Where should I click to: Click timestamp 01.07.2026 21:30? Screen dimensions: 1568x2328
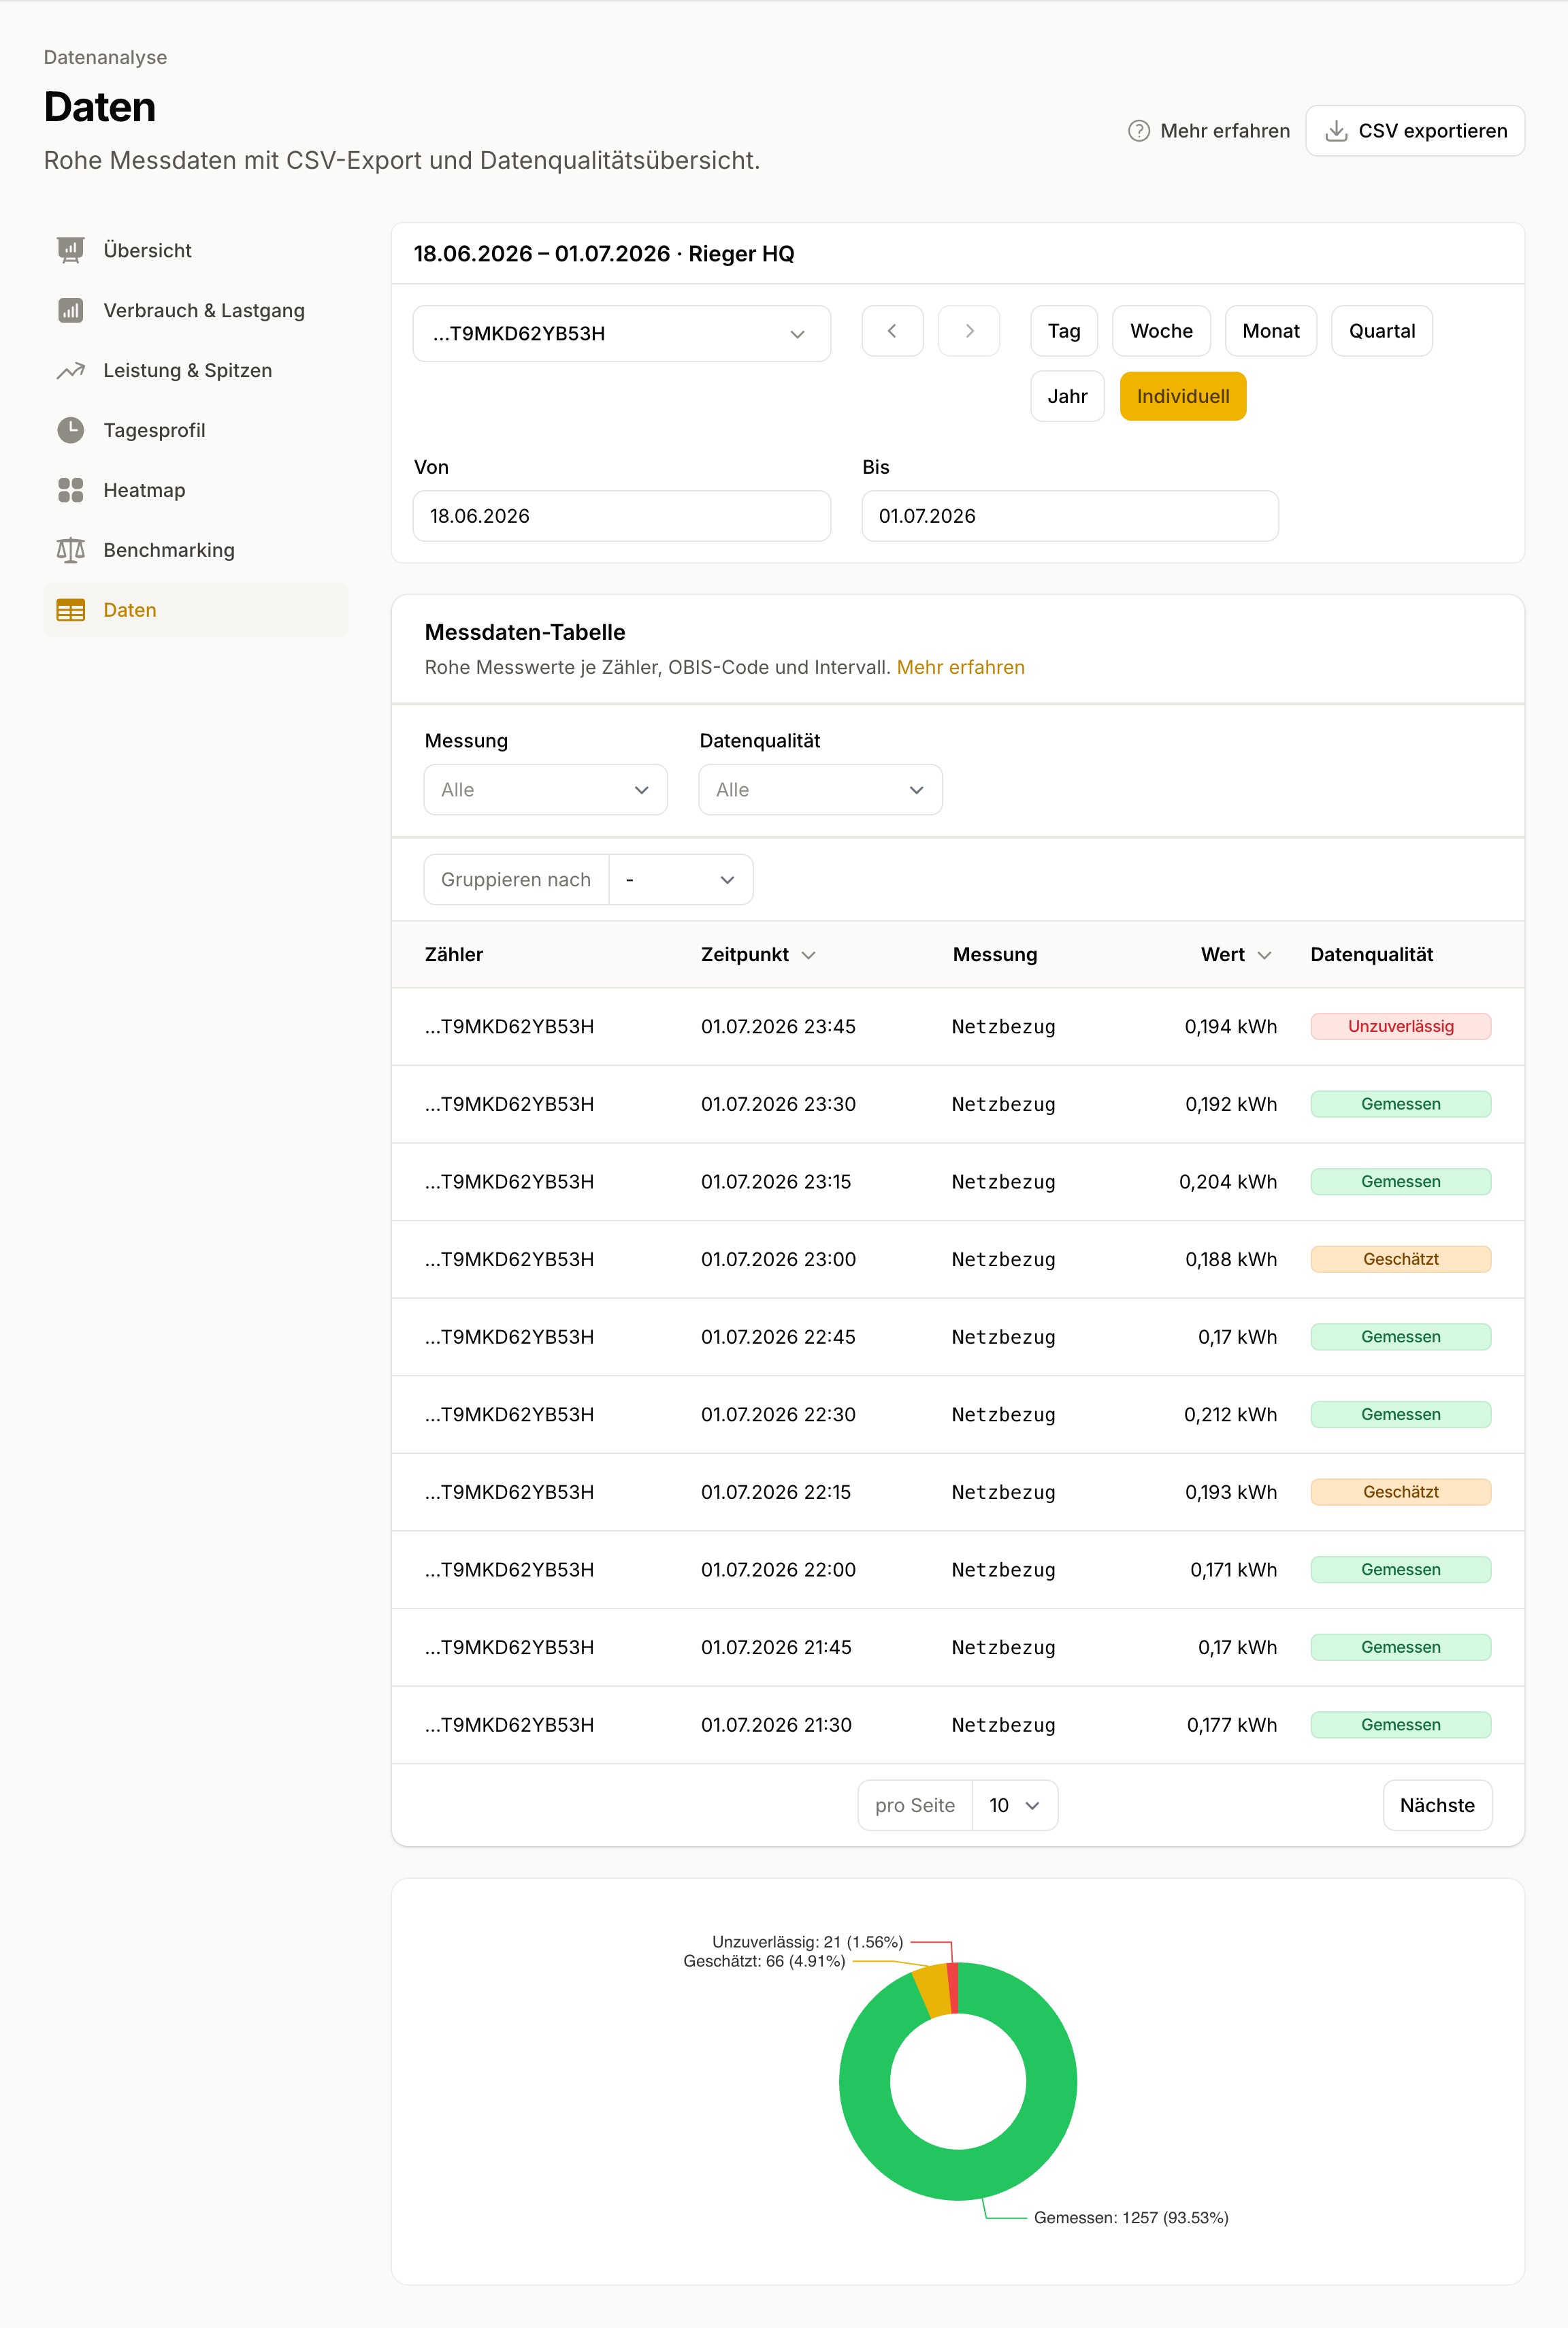(776, 1725)
